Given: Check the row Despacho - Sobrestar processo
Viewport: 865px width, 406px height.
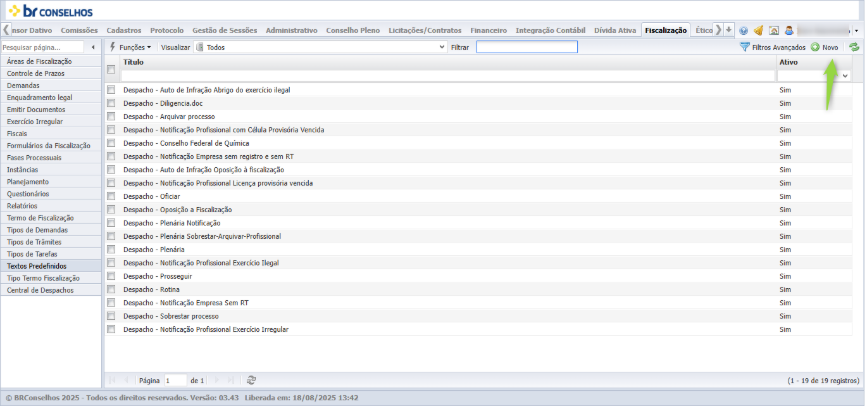Looking at the screenshot, I should click(x=111, y=316).
